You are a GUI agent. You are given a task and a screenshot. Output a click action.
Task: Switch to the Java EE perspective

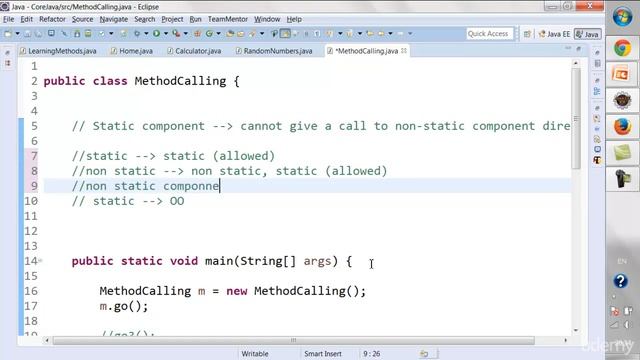click(x=554, y=34)
